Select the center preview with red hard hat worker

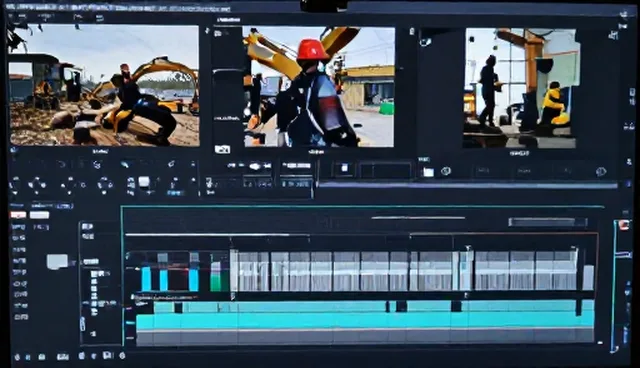pyautogui.click(x=319, y=86)
